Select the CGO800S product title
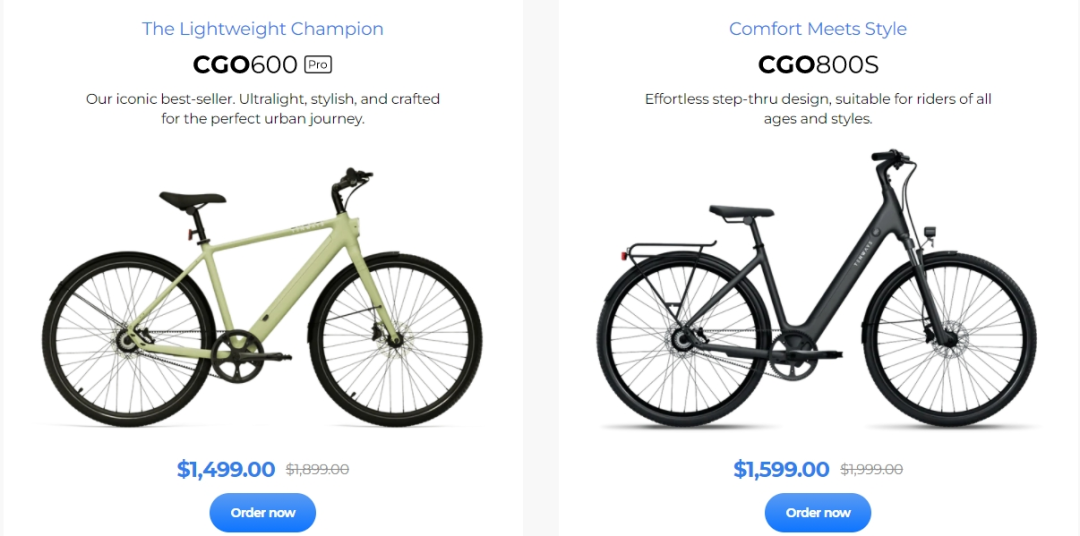Viewport: 1080px width, 536px height. click(x=818, y=65)
